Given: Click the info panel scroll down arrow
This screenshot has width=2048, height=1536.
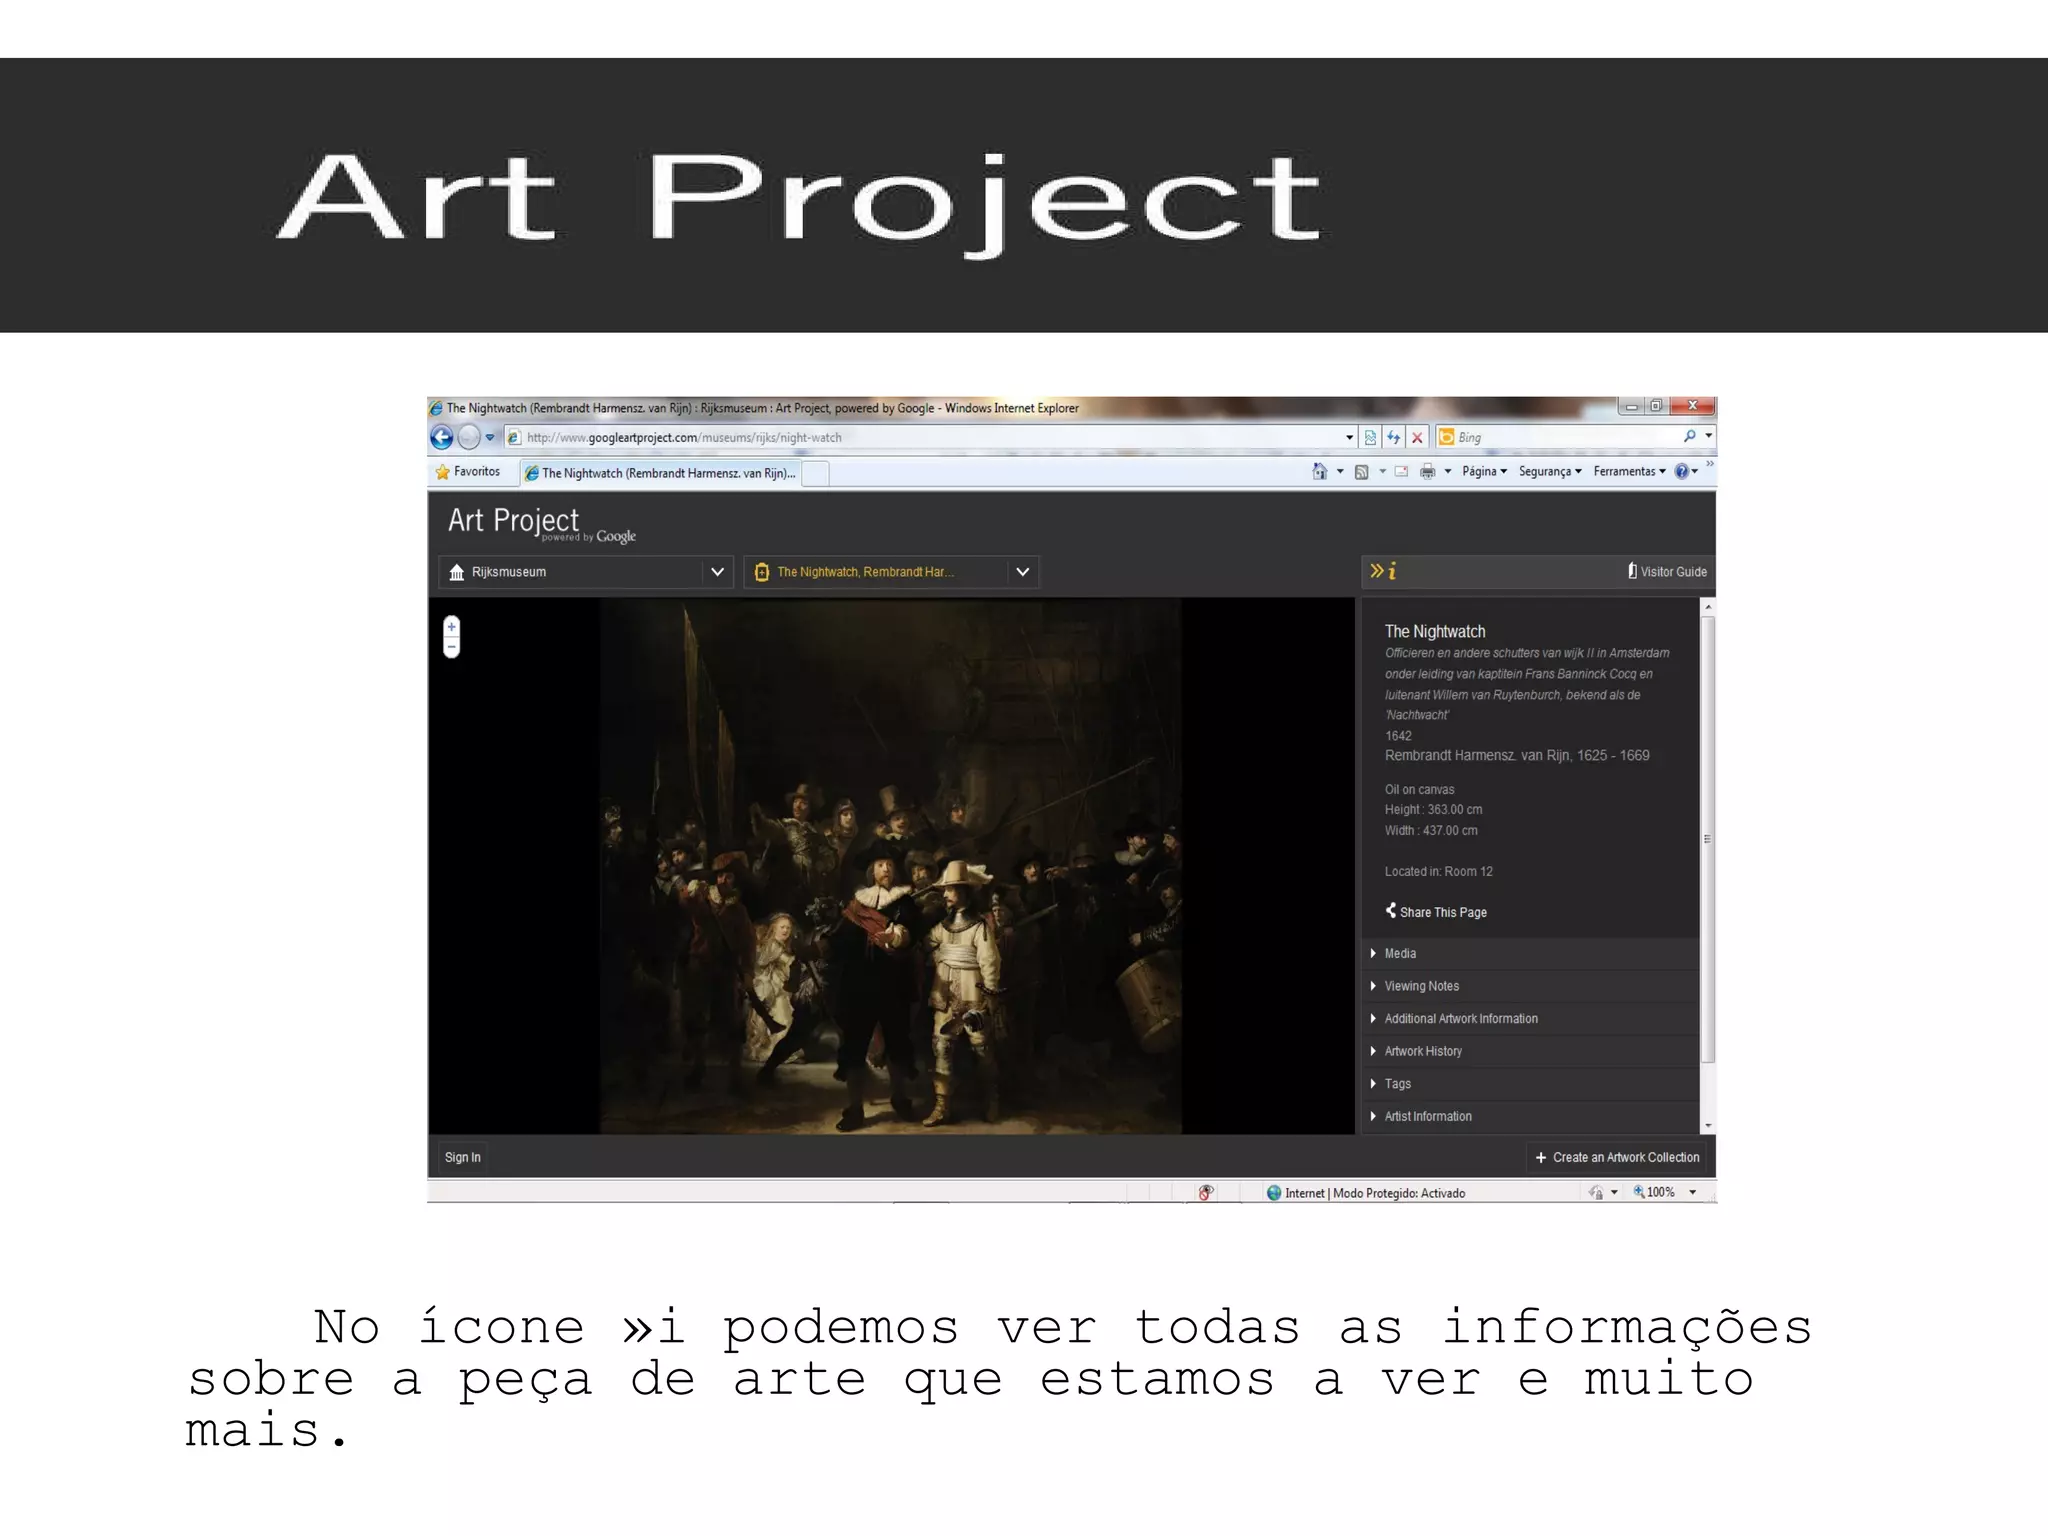Looking at the screenshot, I should [x=1708, y=1126].
